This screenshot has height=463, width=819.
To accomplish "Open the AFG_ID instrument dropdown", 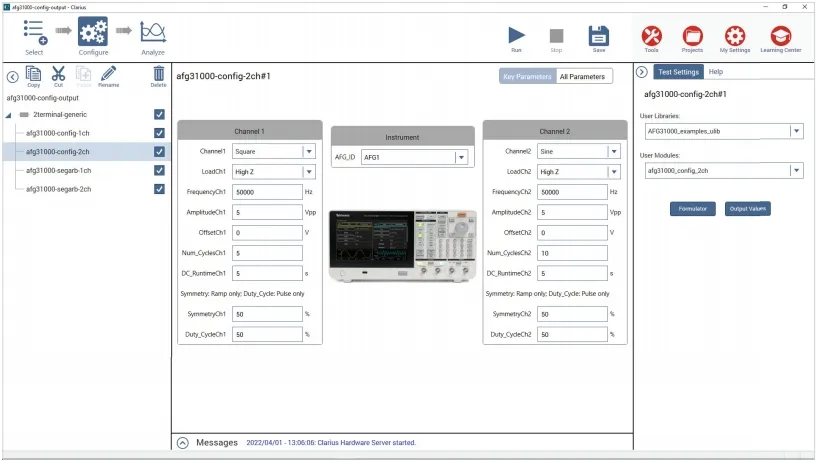I will (461, 157).
